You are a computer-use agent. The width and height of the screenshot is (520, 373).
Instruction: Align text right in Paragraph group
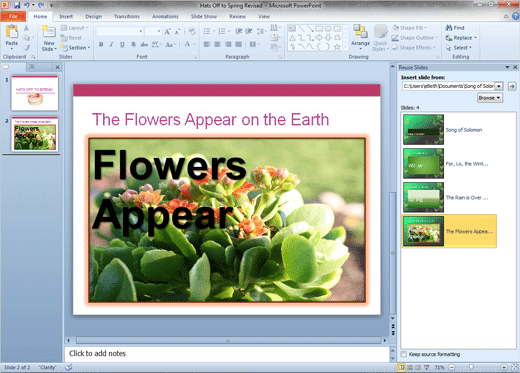click(x=228, y=44)
